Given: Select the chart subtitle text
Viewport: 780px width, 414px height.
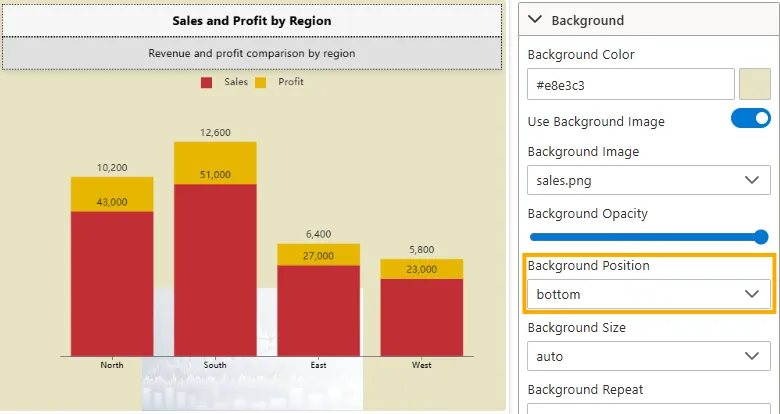Looking at the screenshot, I should tap(251, 53).
